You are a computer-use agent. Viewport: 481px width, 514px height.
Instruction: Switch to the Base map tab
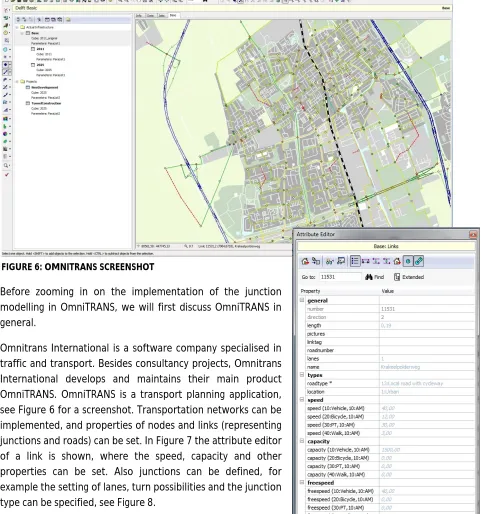pos(173,15)
